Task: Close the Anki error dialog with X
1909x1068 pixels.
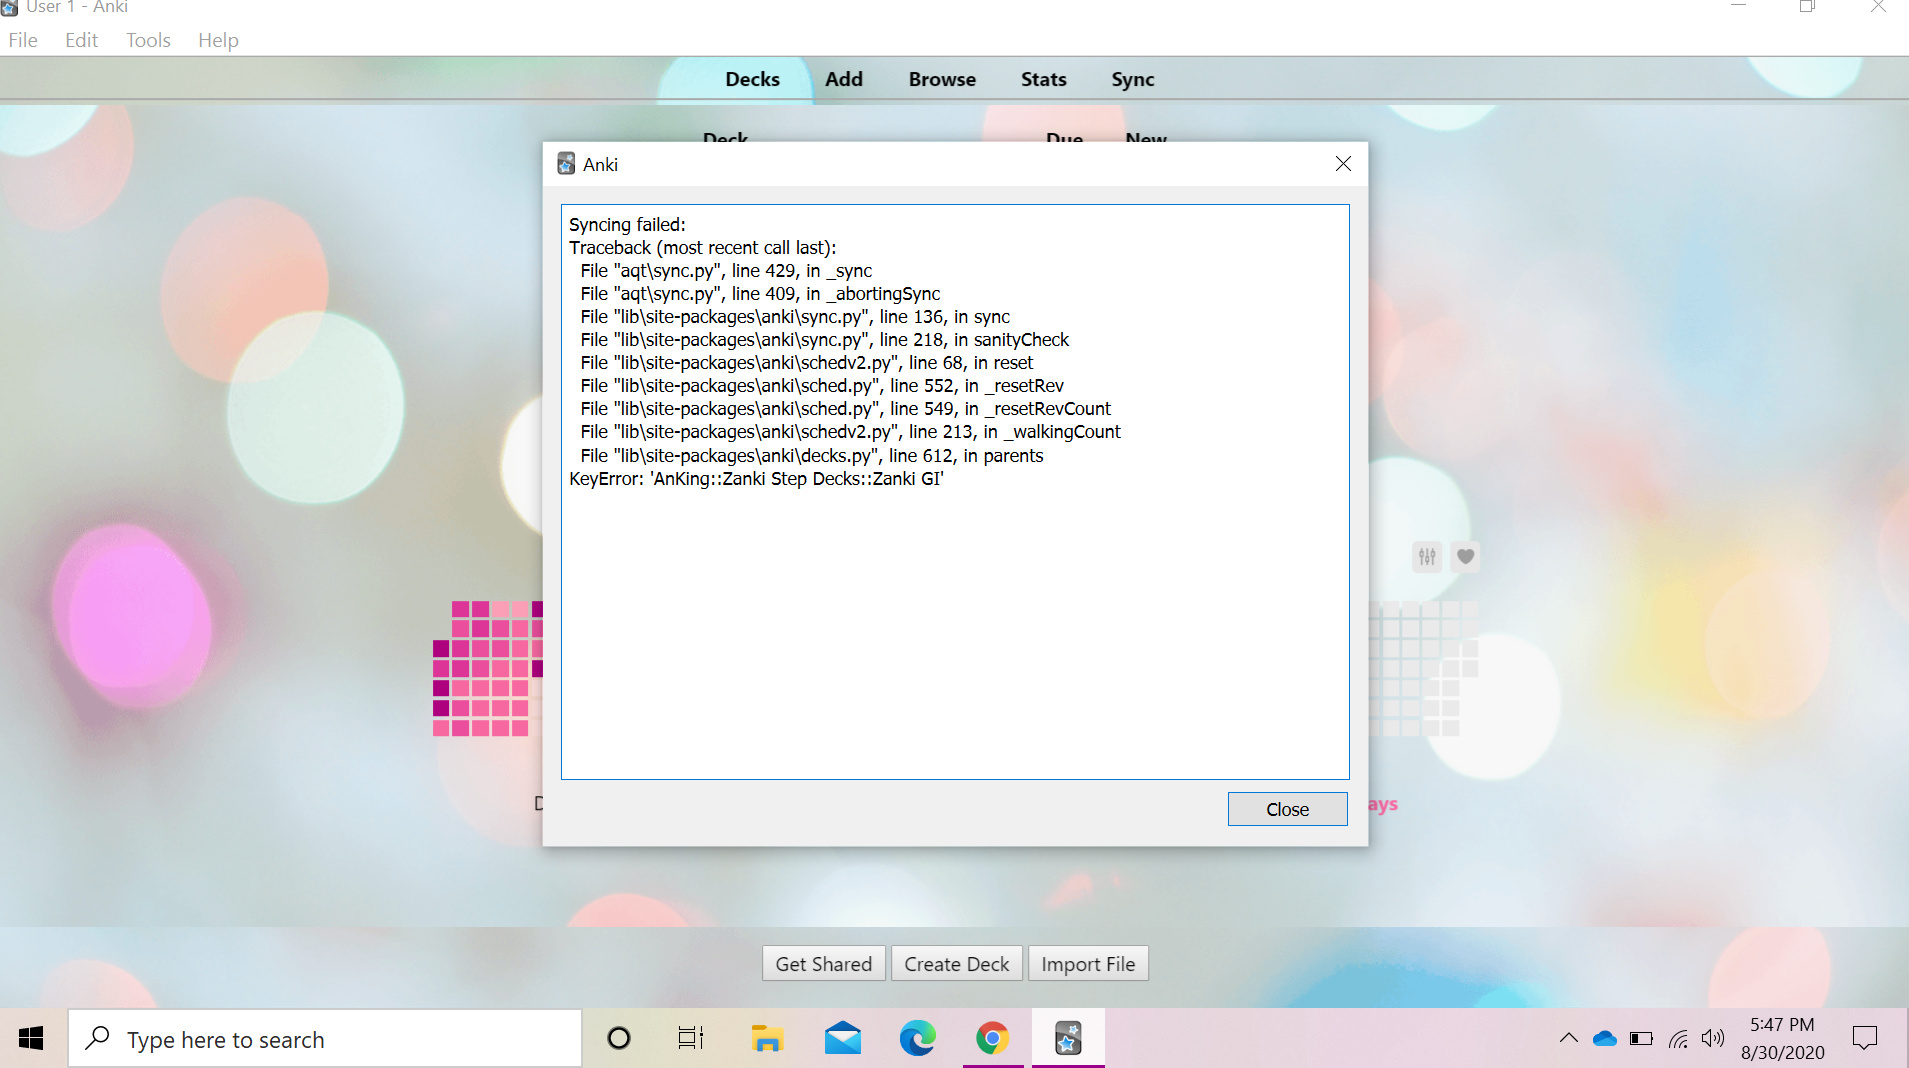Action: coord(1343,164)
